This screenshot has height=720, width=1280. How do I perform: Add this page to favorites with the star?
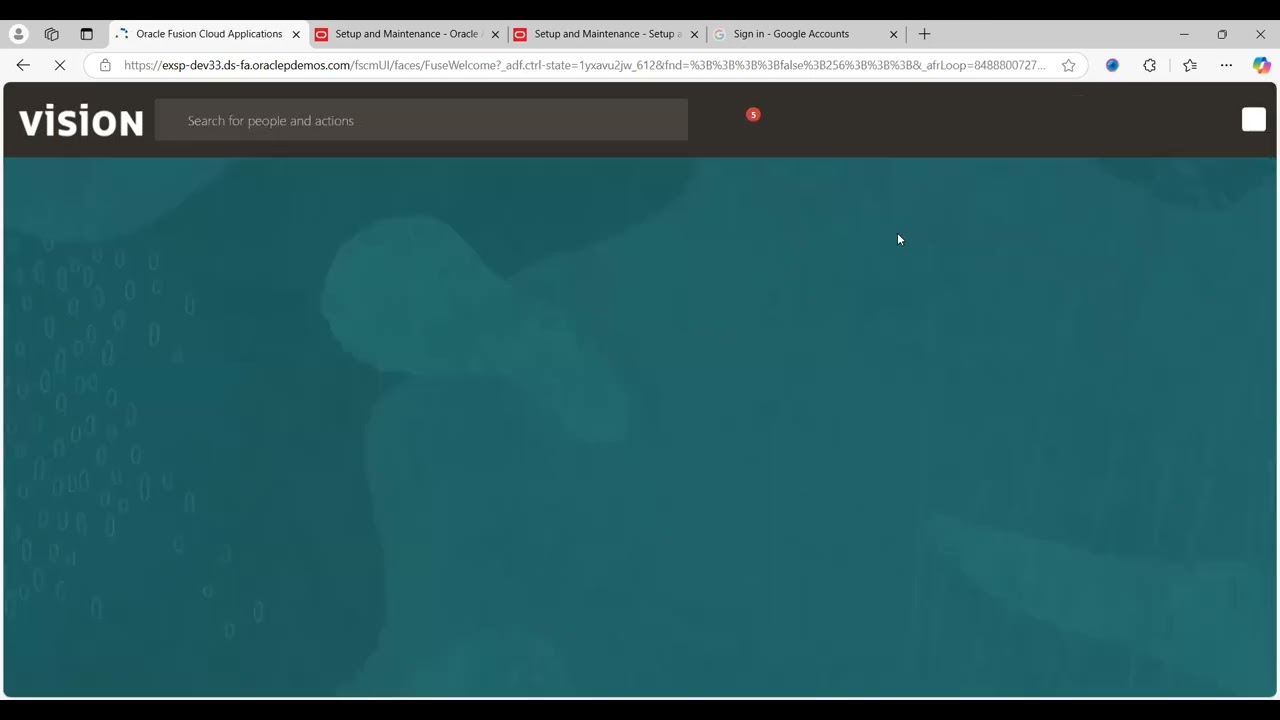1069,65
